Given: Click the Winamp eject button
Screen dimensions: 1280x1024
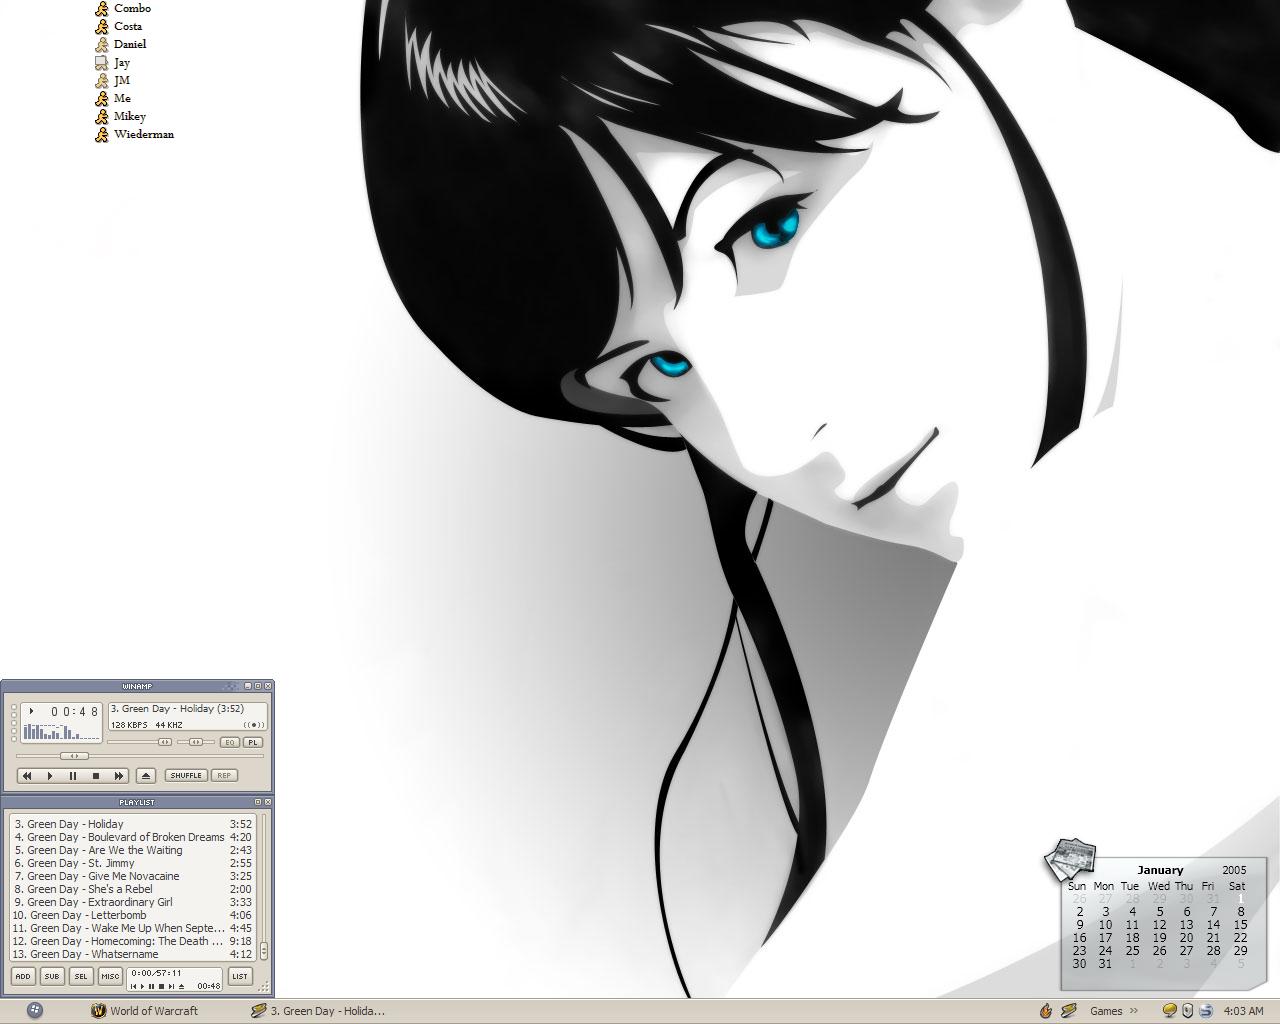Looking at the screenshot, I should [x=146, y=776].
